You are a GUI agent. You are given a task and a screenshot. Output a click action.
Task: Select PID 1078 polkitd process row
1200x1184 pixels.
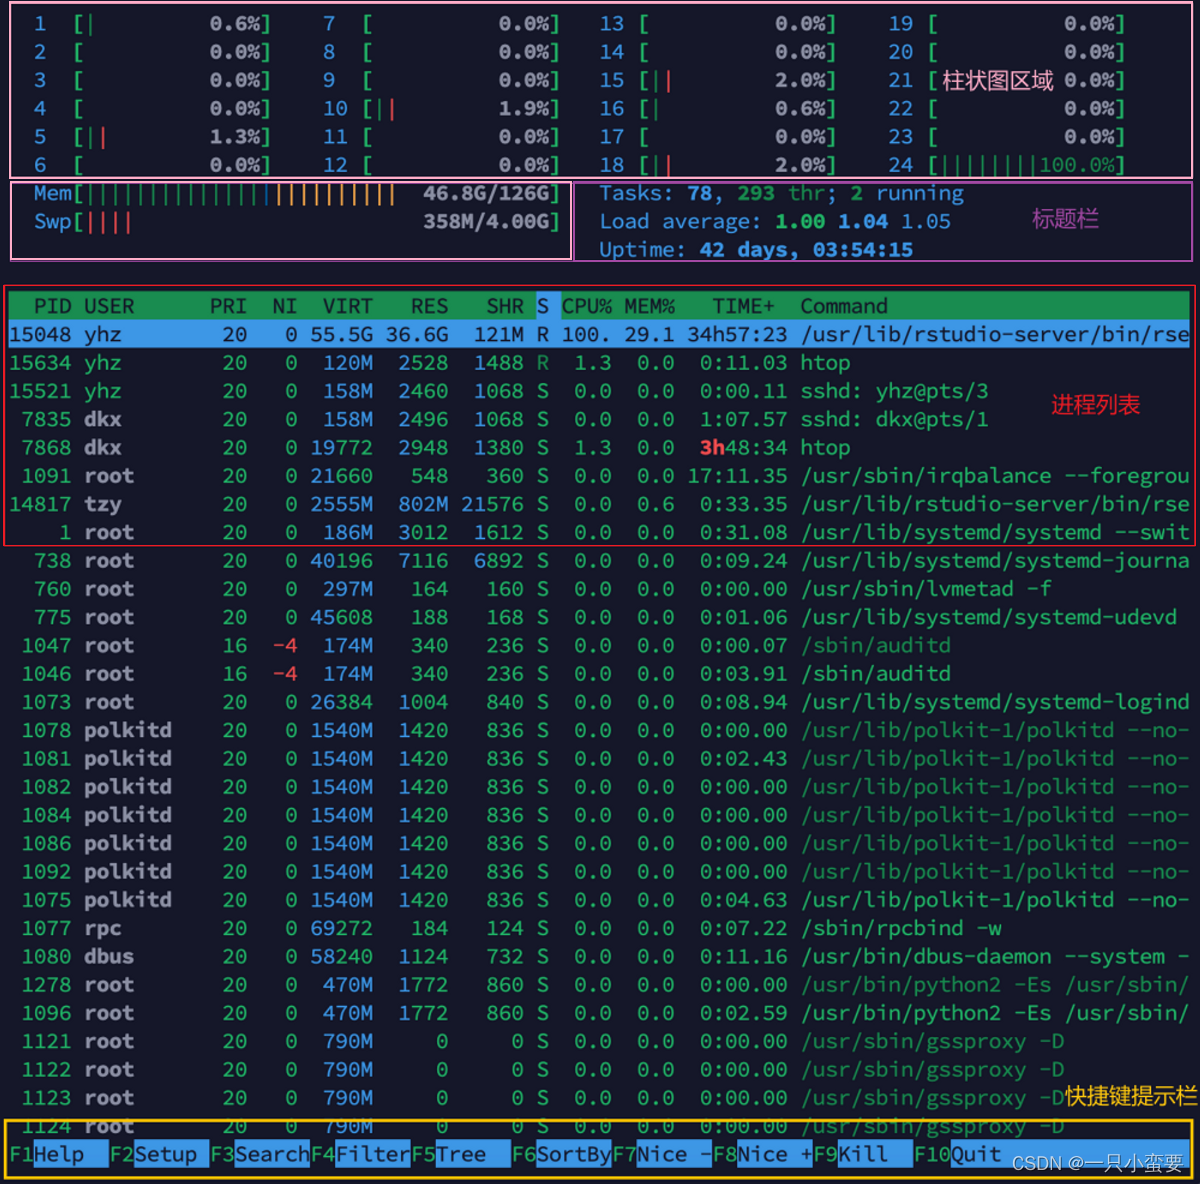tap(599, 730)
